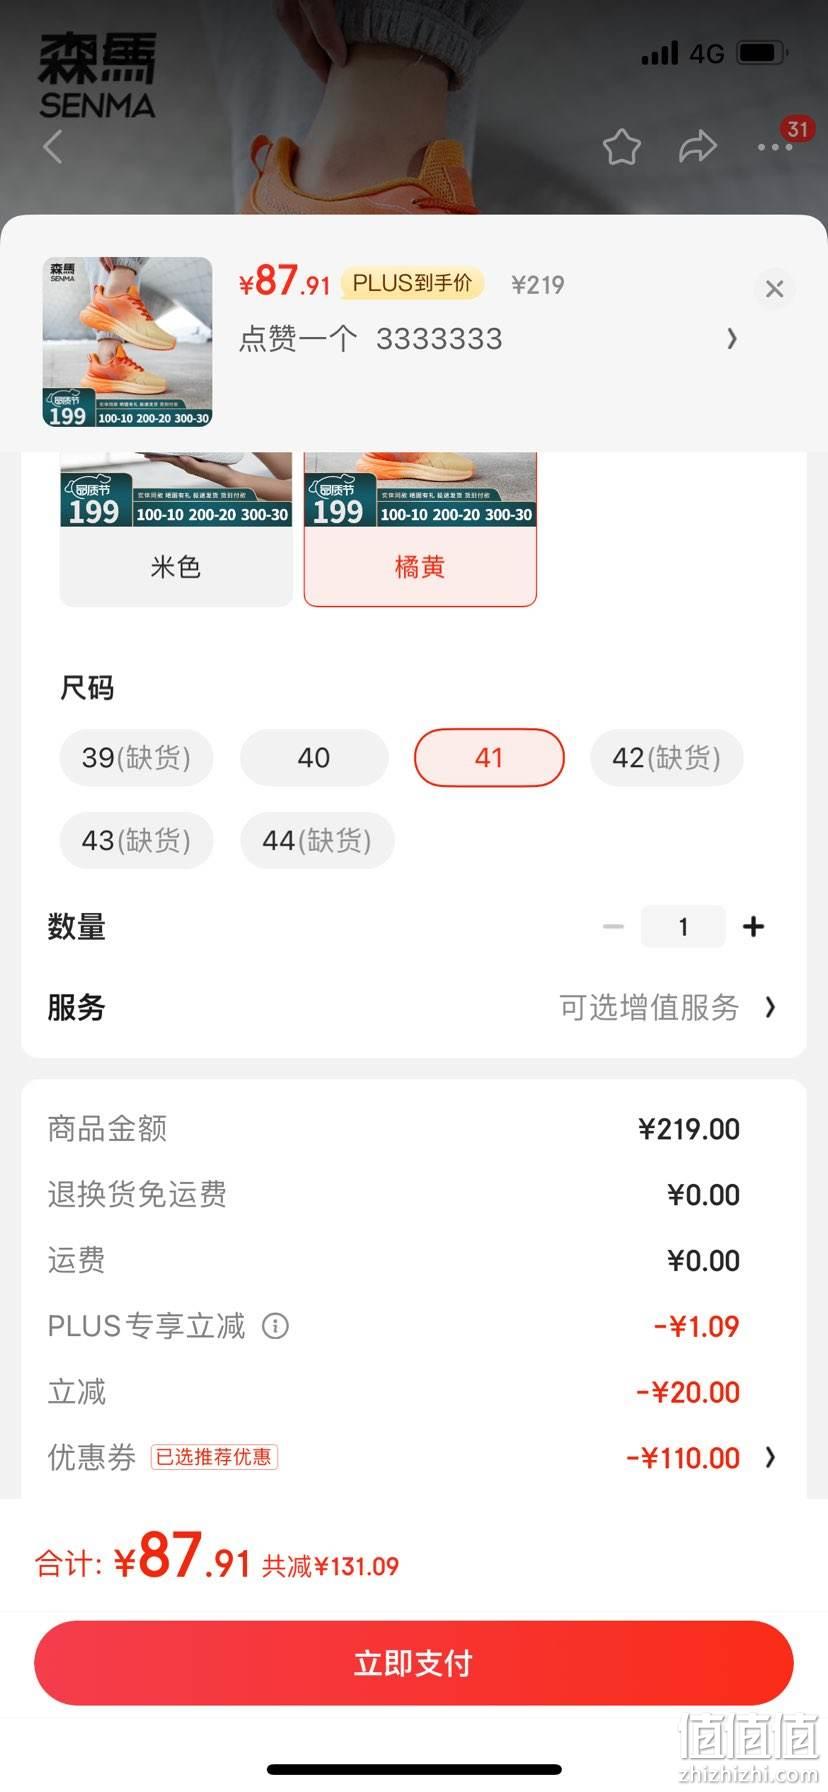Tap the back arrow icon

(53, 147)
